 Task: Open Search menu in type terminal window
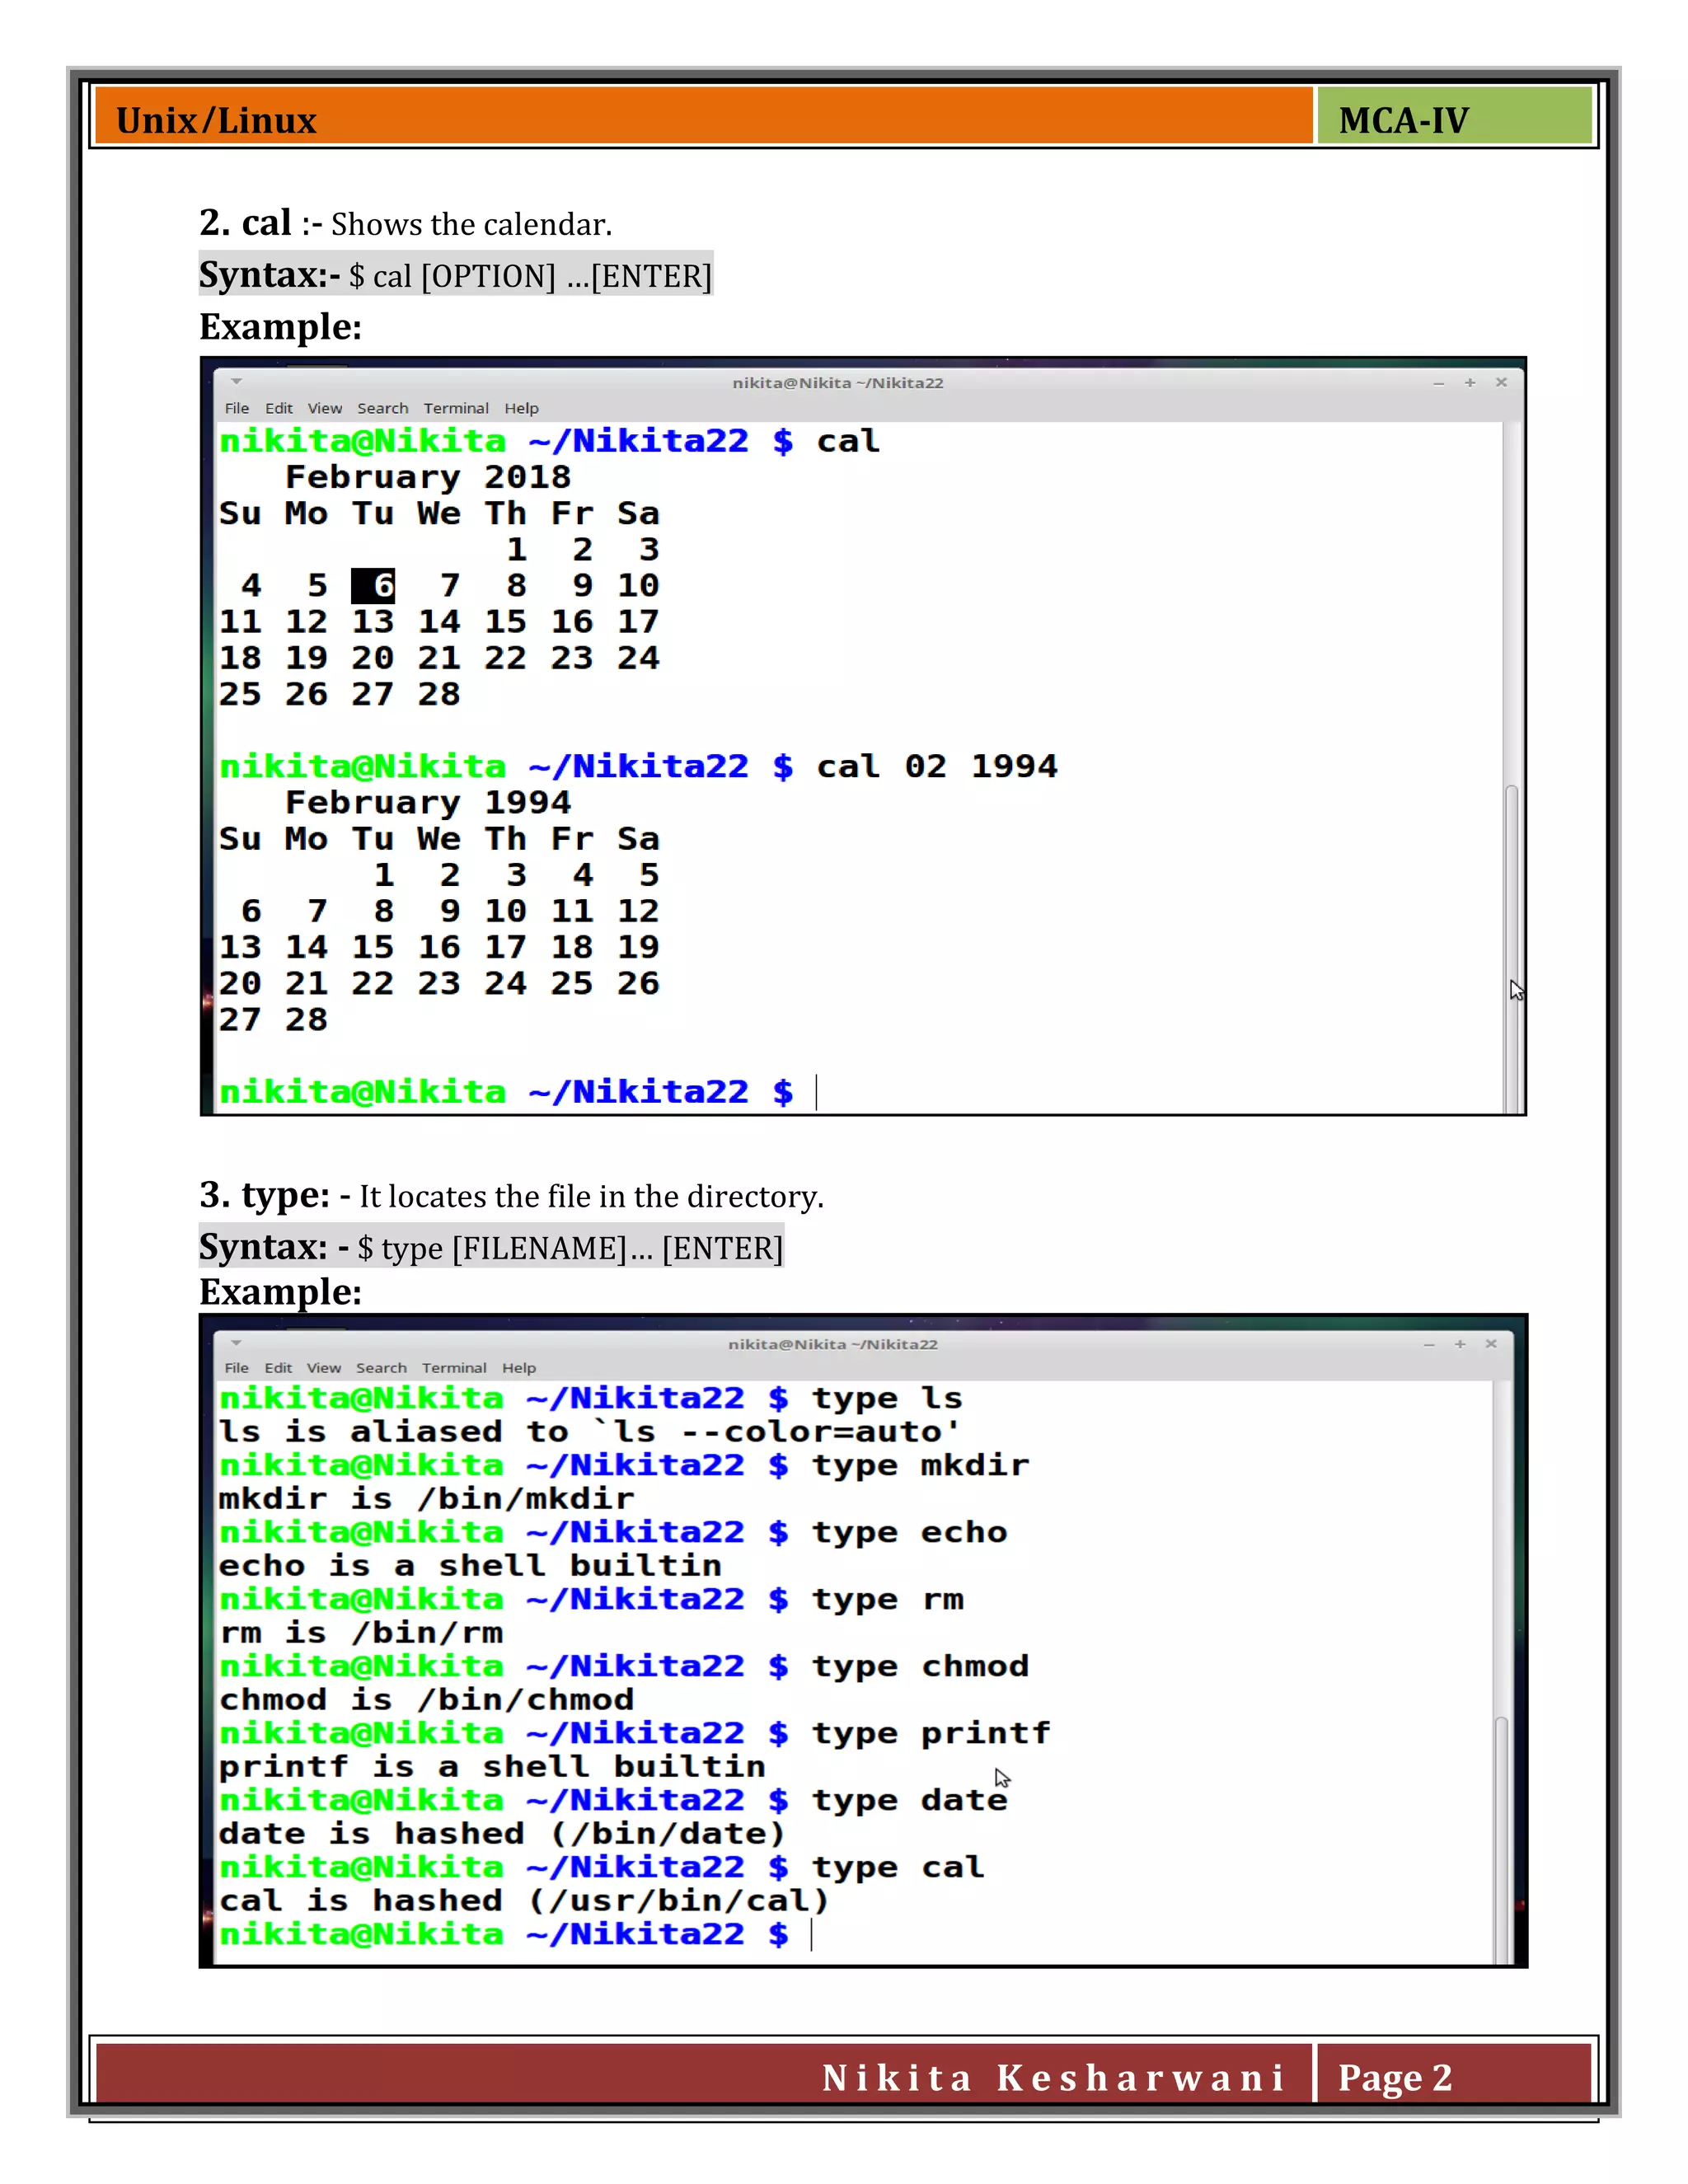click(x=381, y=1367)
